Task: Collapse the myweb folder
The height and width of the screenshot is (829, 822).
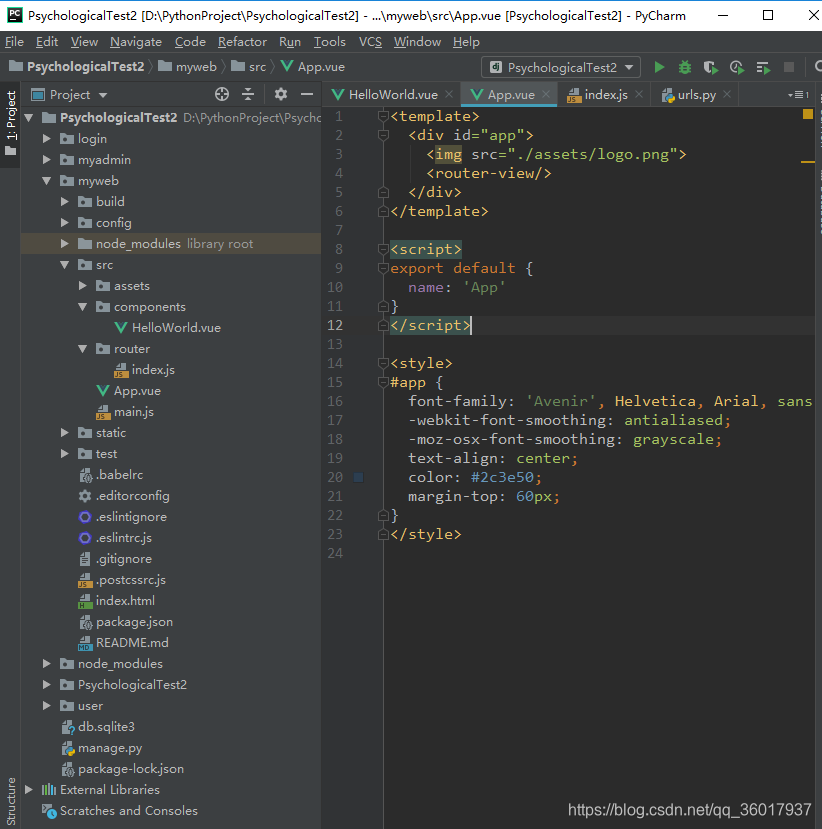Action: 47,181
